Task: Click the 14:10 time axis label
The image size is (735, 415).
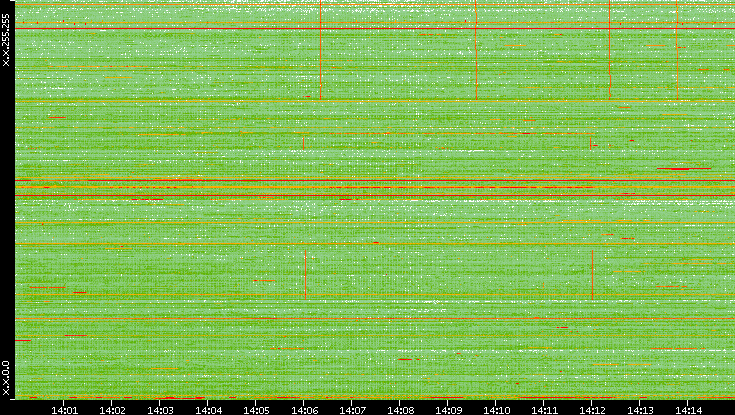Action: pos(496,410)
